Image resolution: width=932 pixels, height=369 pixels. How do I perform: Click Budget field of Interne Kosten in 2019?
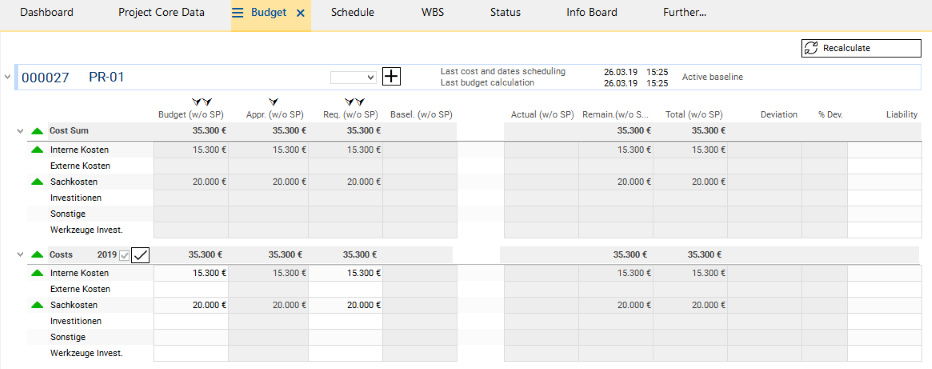(191, 273)
